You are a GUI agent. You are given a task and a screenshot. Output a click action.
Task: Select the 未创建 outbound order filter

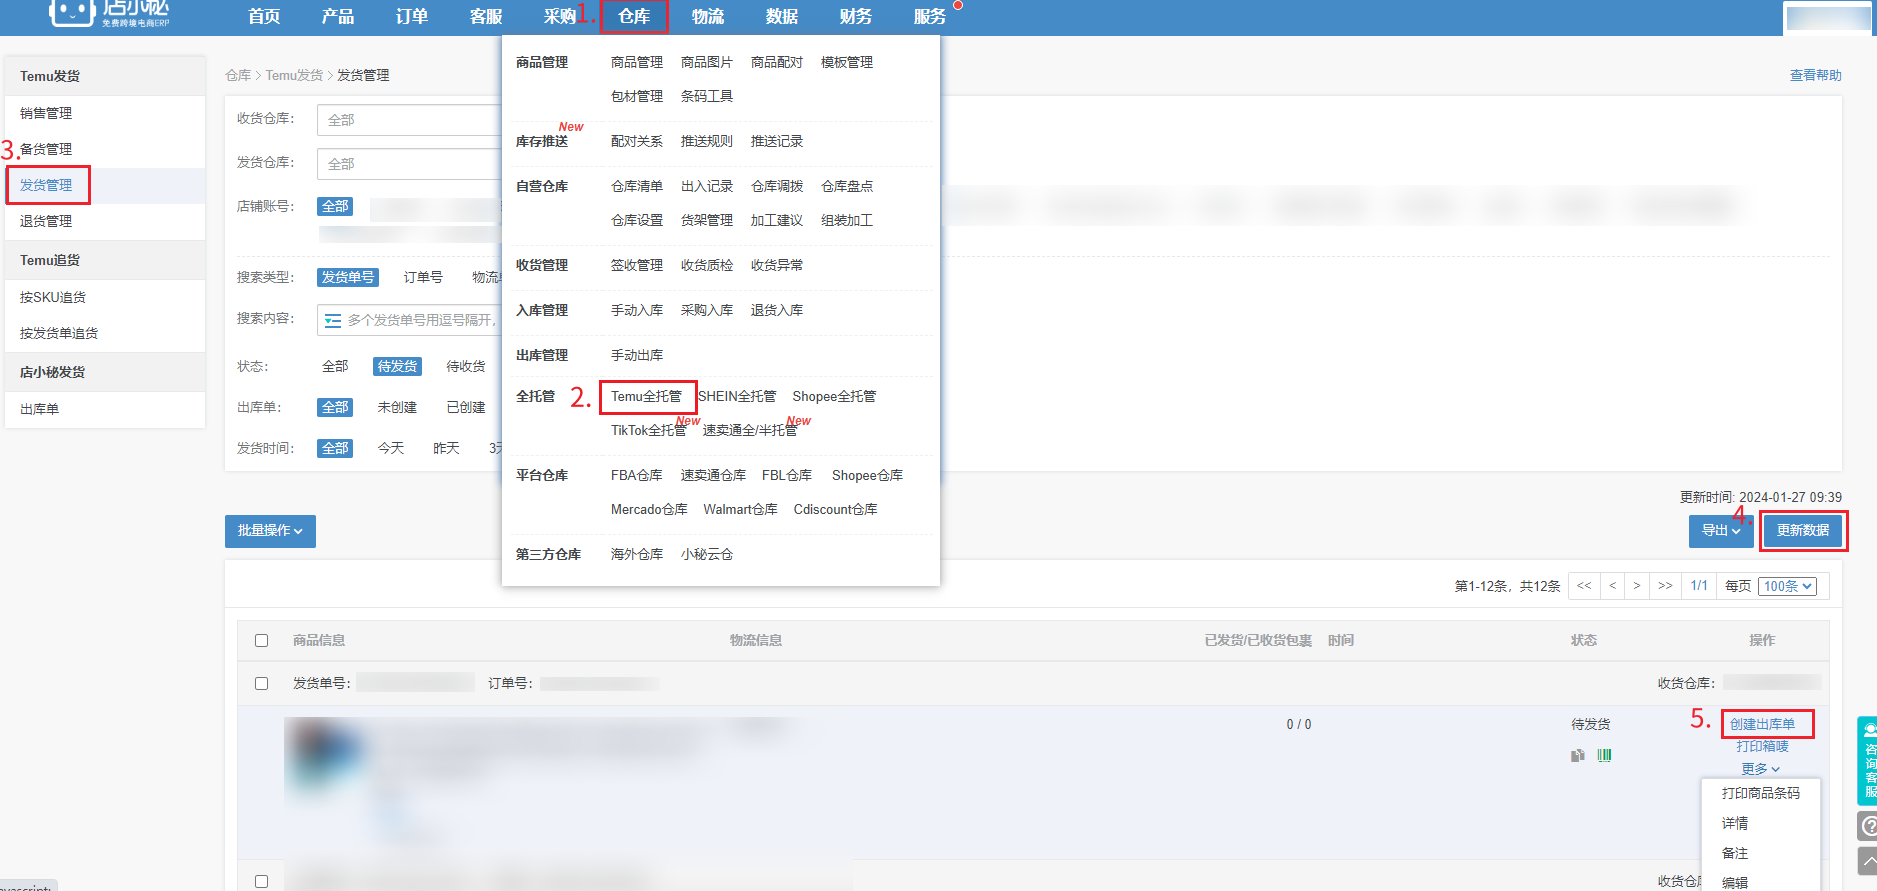click(x=397, y=408)
